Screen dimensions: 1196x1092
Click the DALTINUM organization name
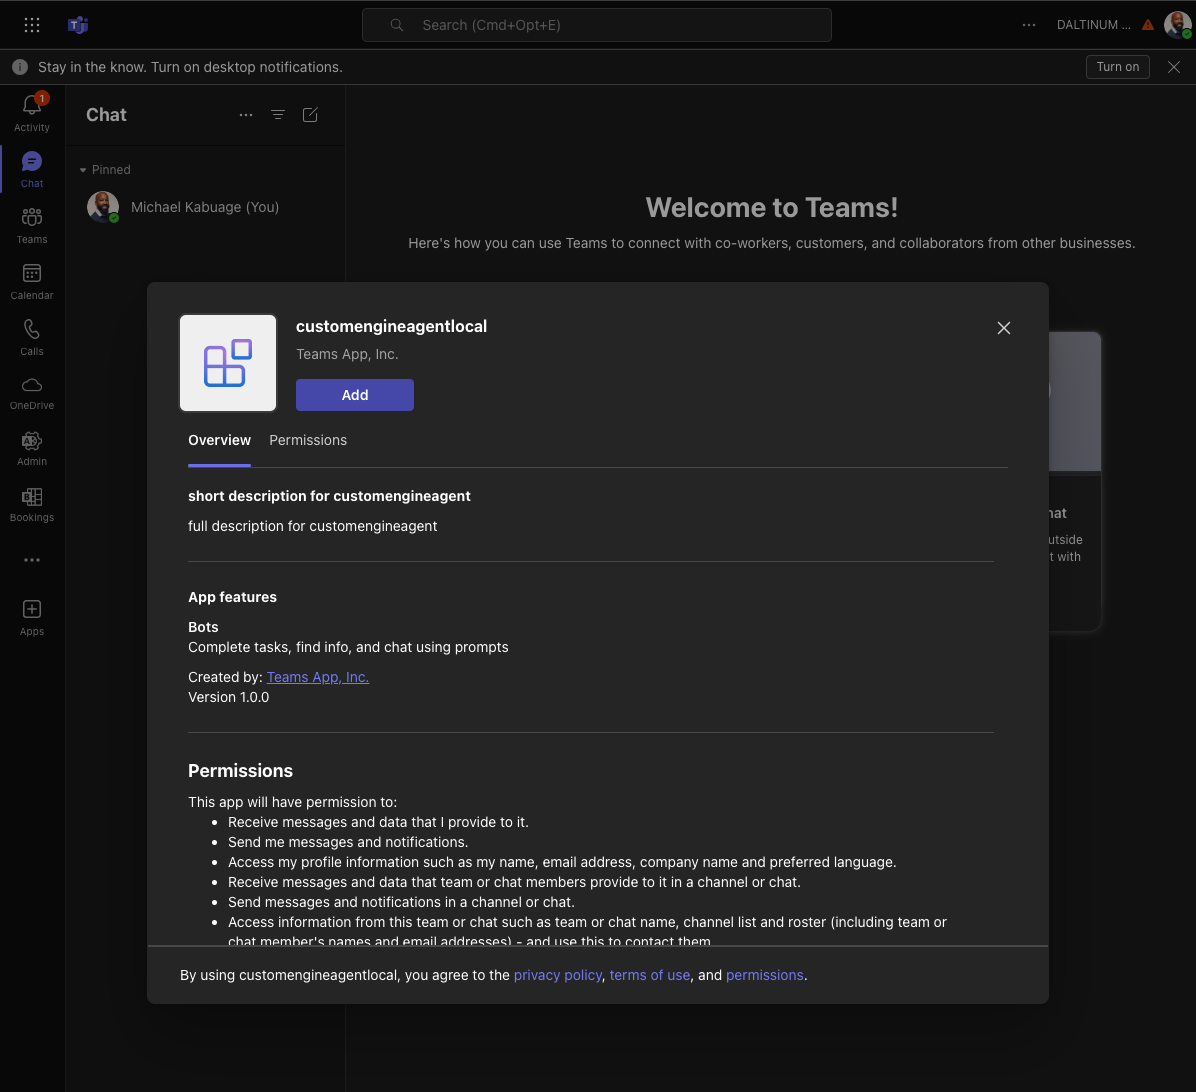tap(1094, 25)
